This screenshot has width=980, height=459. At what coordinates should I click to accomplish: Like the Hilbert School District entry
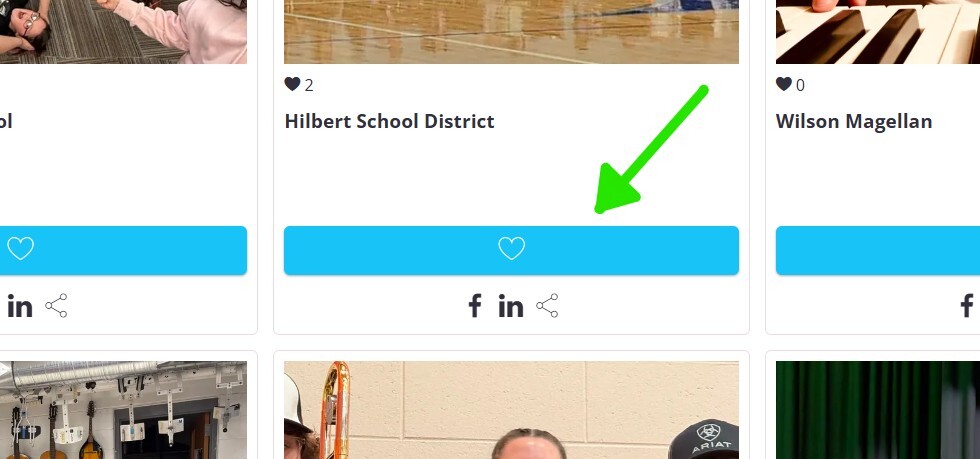tap(511, 250)
